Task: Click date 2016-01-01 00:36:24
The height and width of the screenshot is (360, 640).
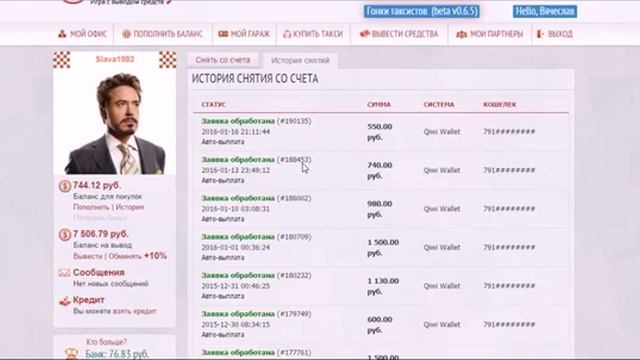Action: click(236, 247)
